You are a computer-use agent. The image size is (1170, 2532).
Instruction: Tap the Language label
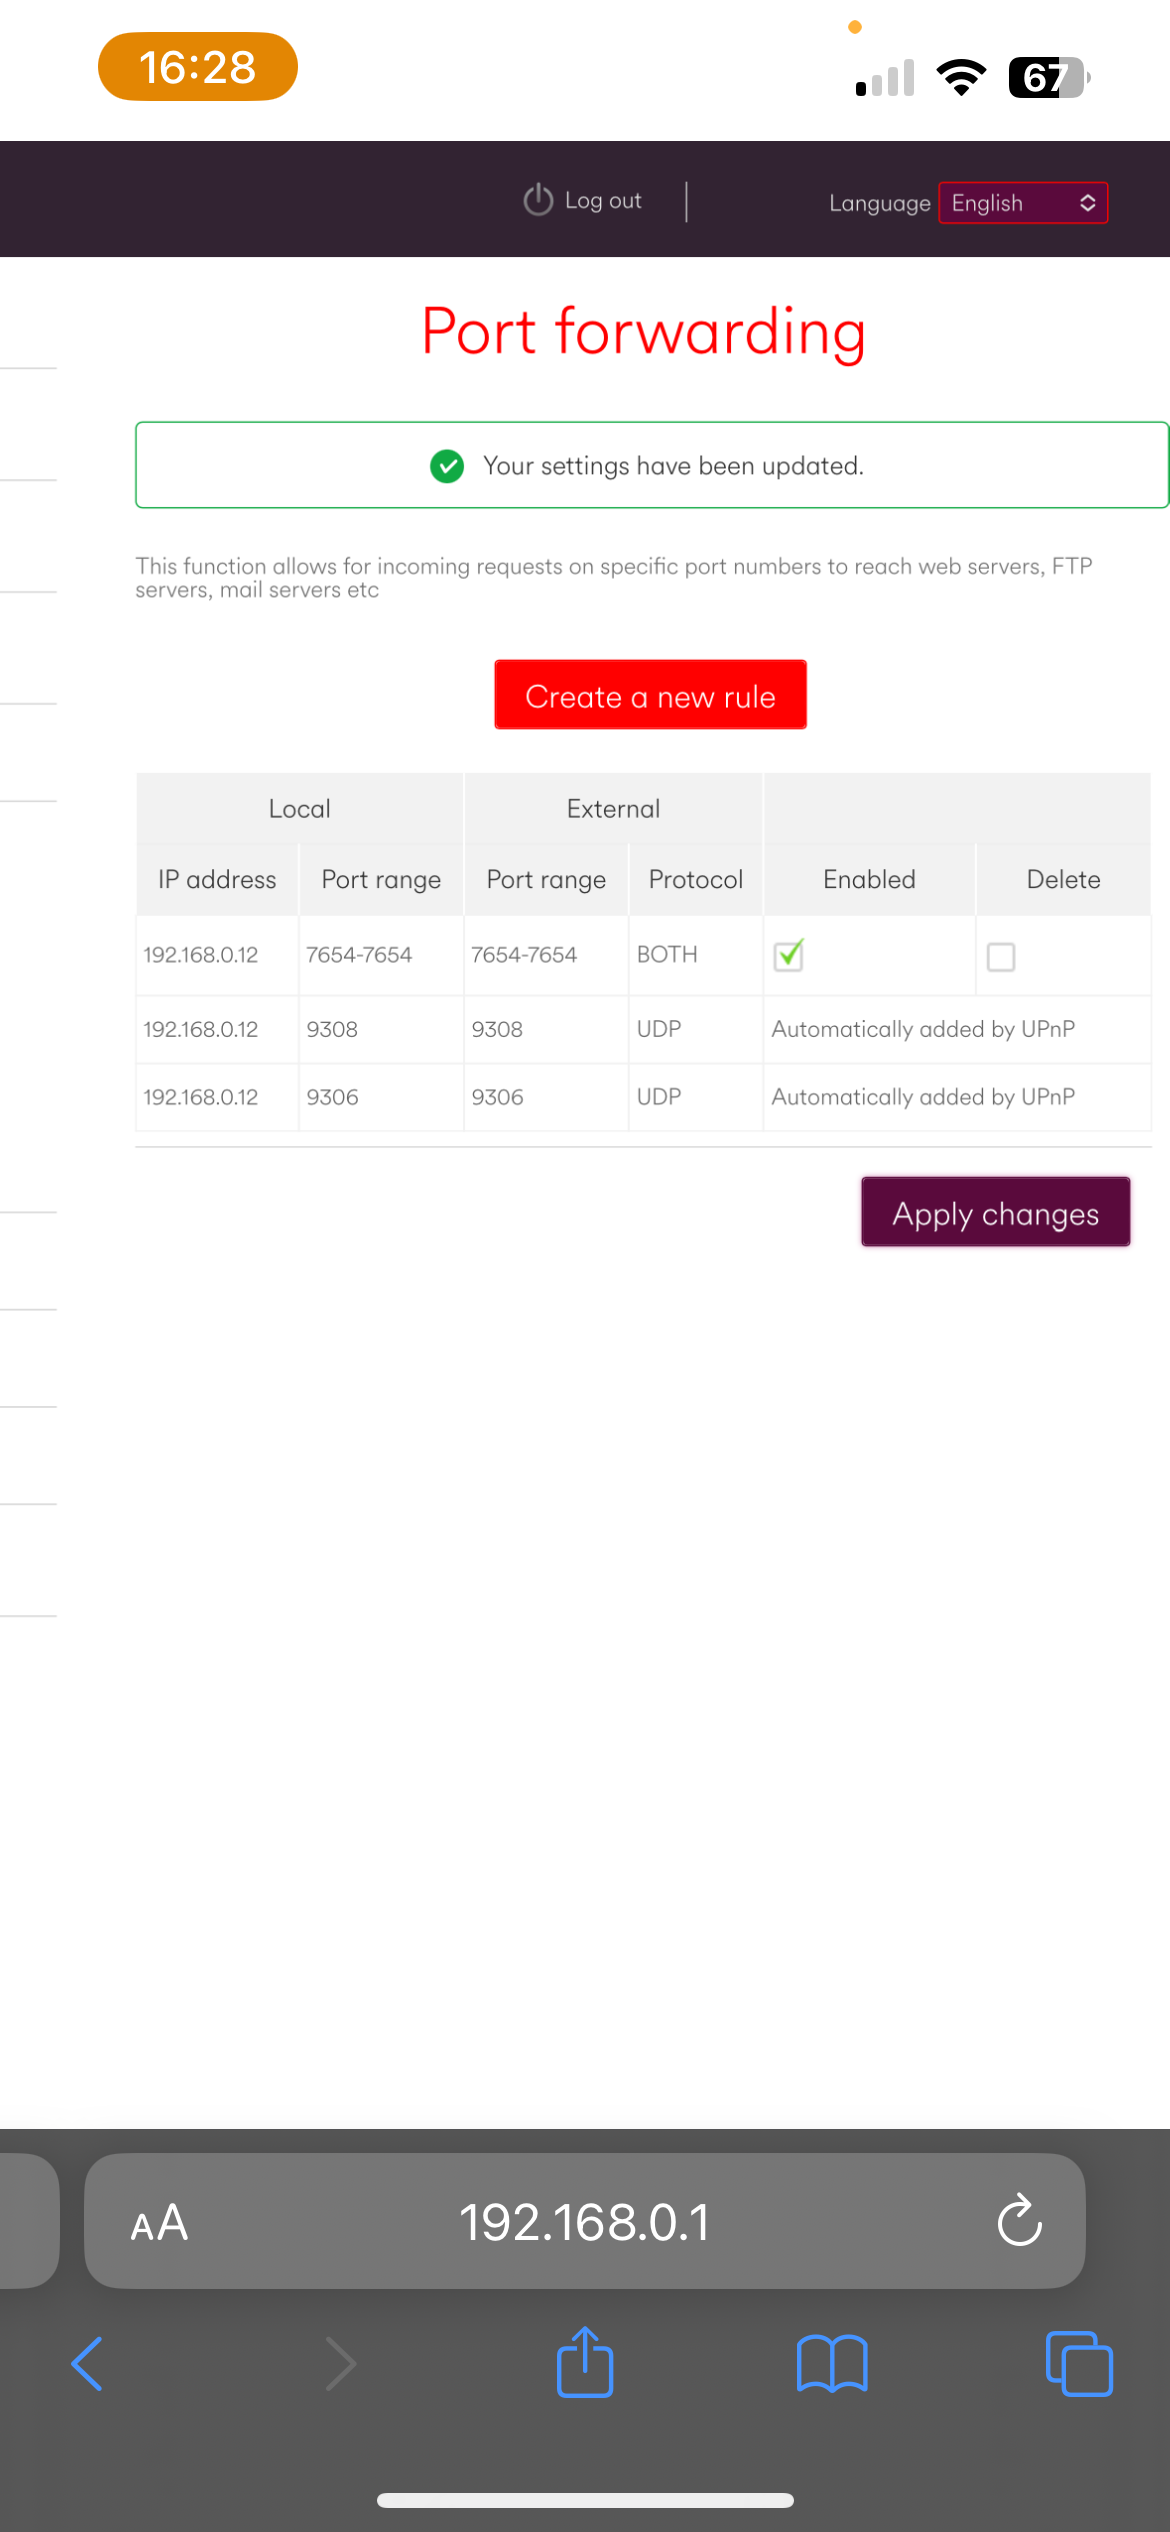[x=880, y=203]
